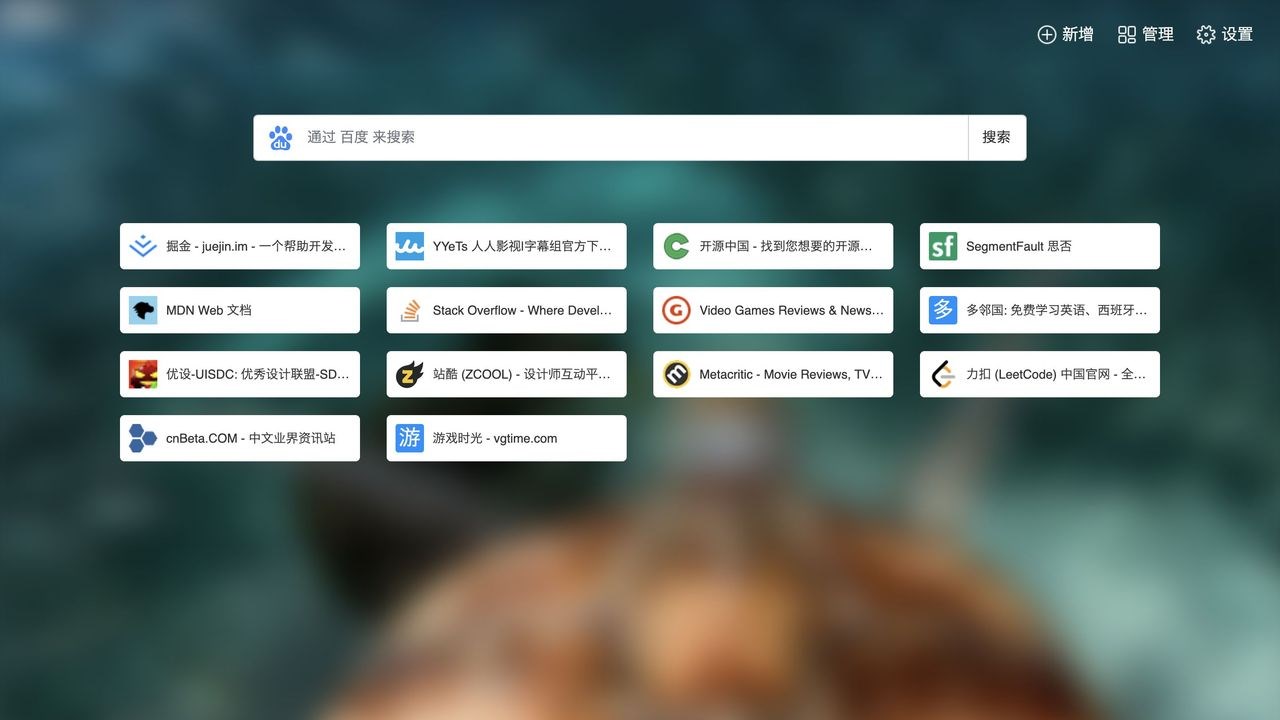Viewport: 1280px width, 720px height.
Task: Open 游戏时光 - vgtime.com title
Action: (x=495, y=438)
